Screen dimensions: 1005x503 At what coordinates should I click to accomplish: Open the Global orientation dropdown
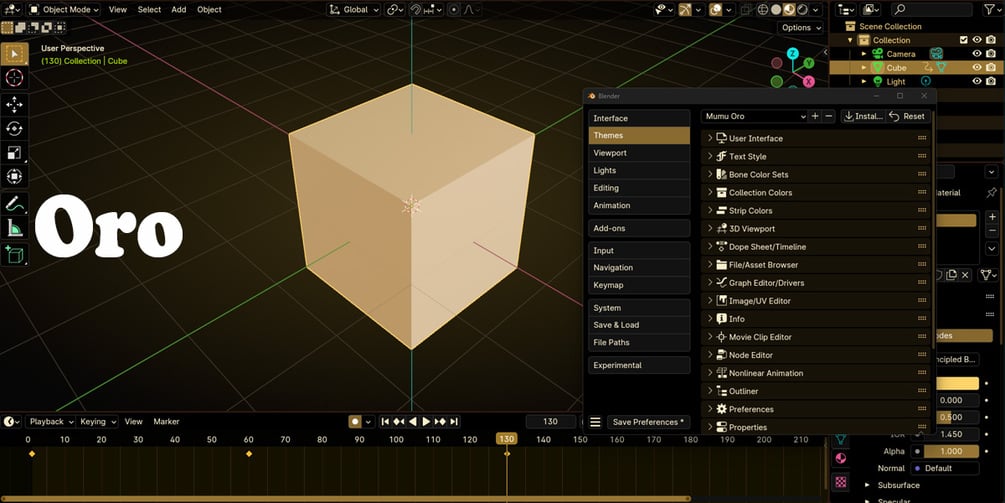(x=354, y=10)
